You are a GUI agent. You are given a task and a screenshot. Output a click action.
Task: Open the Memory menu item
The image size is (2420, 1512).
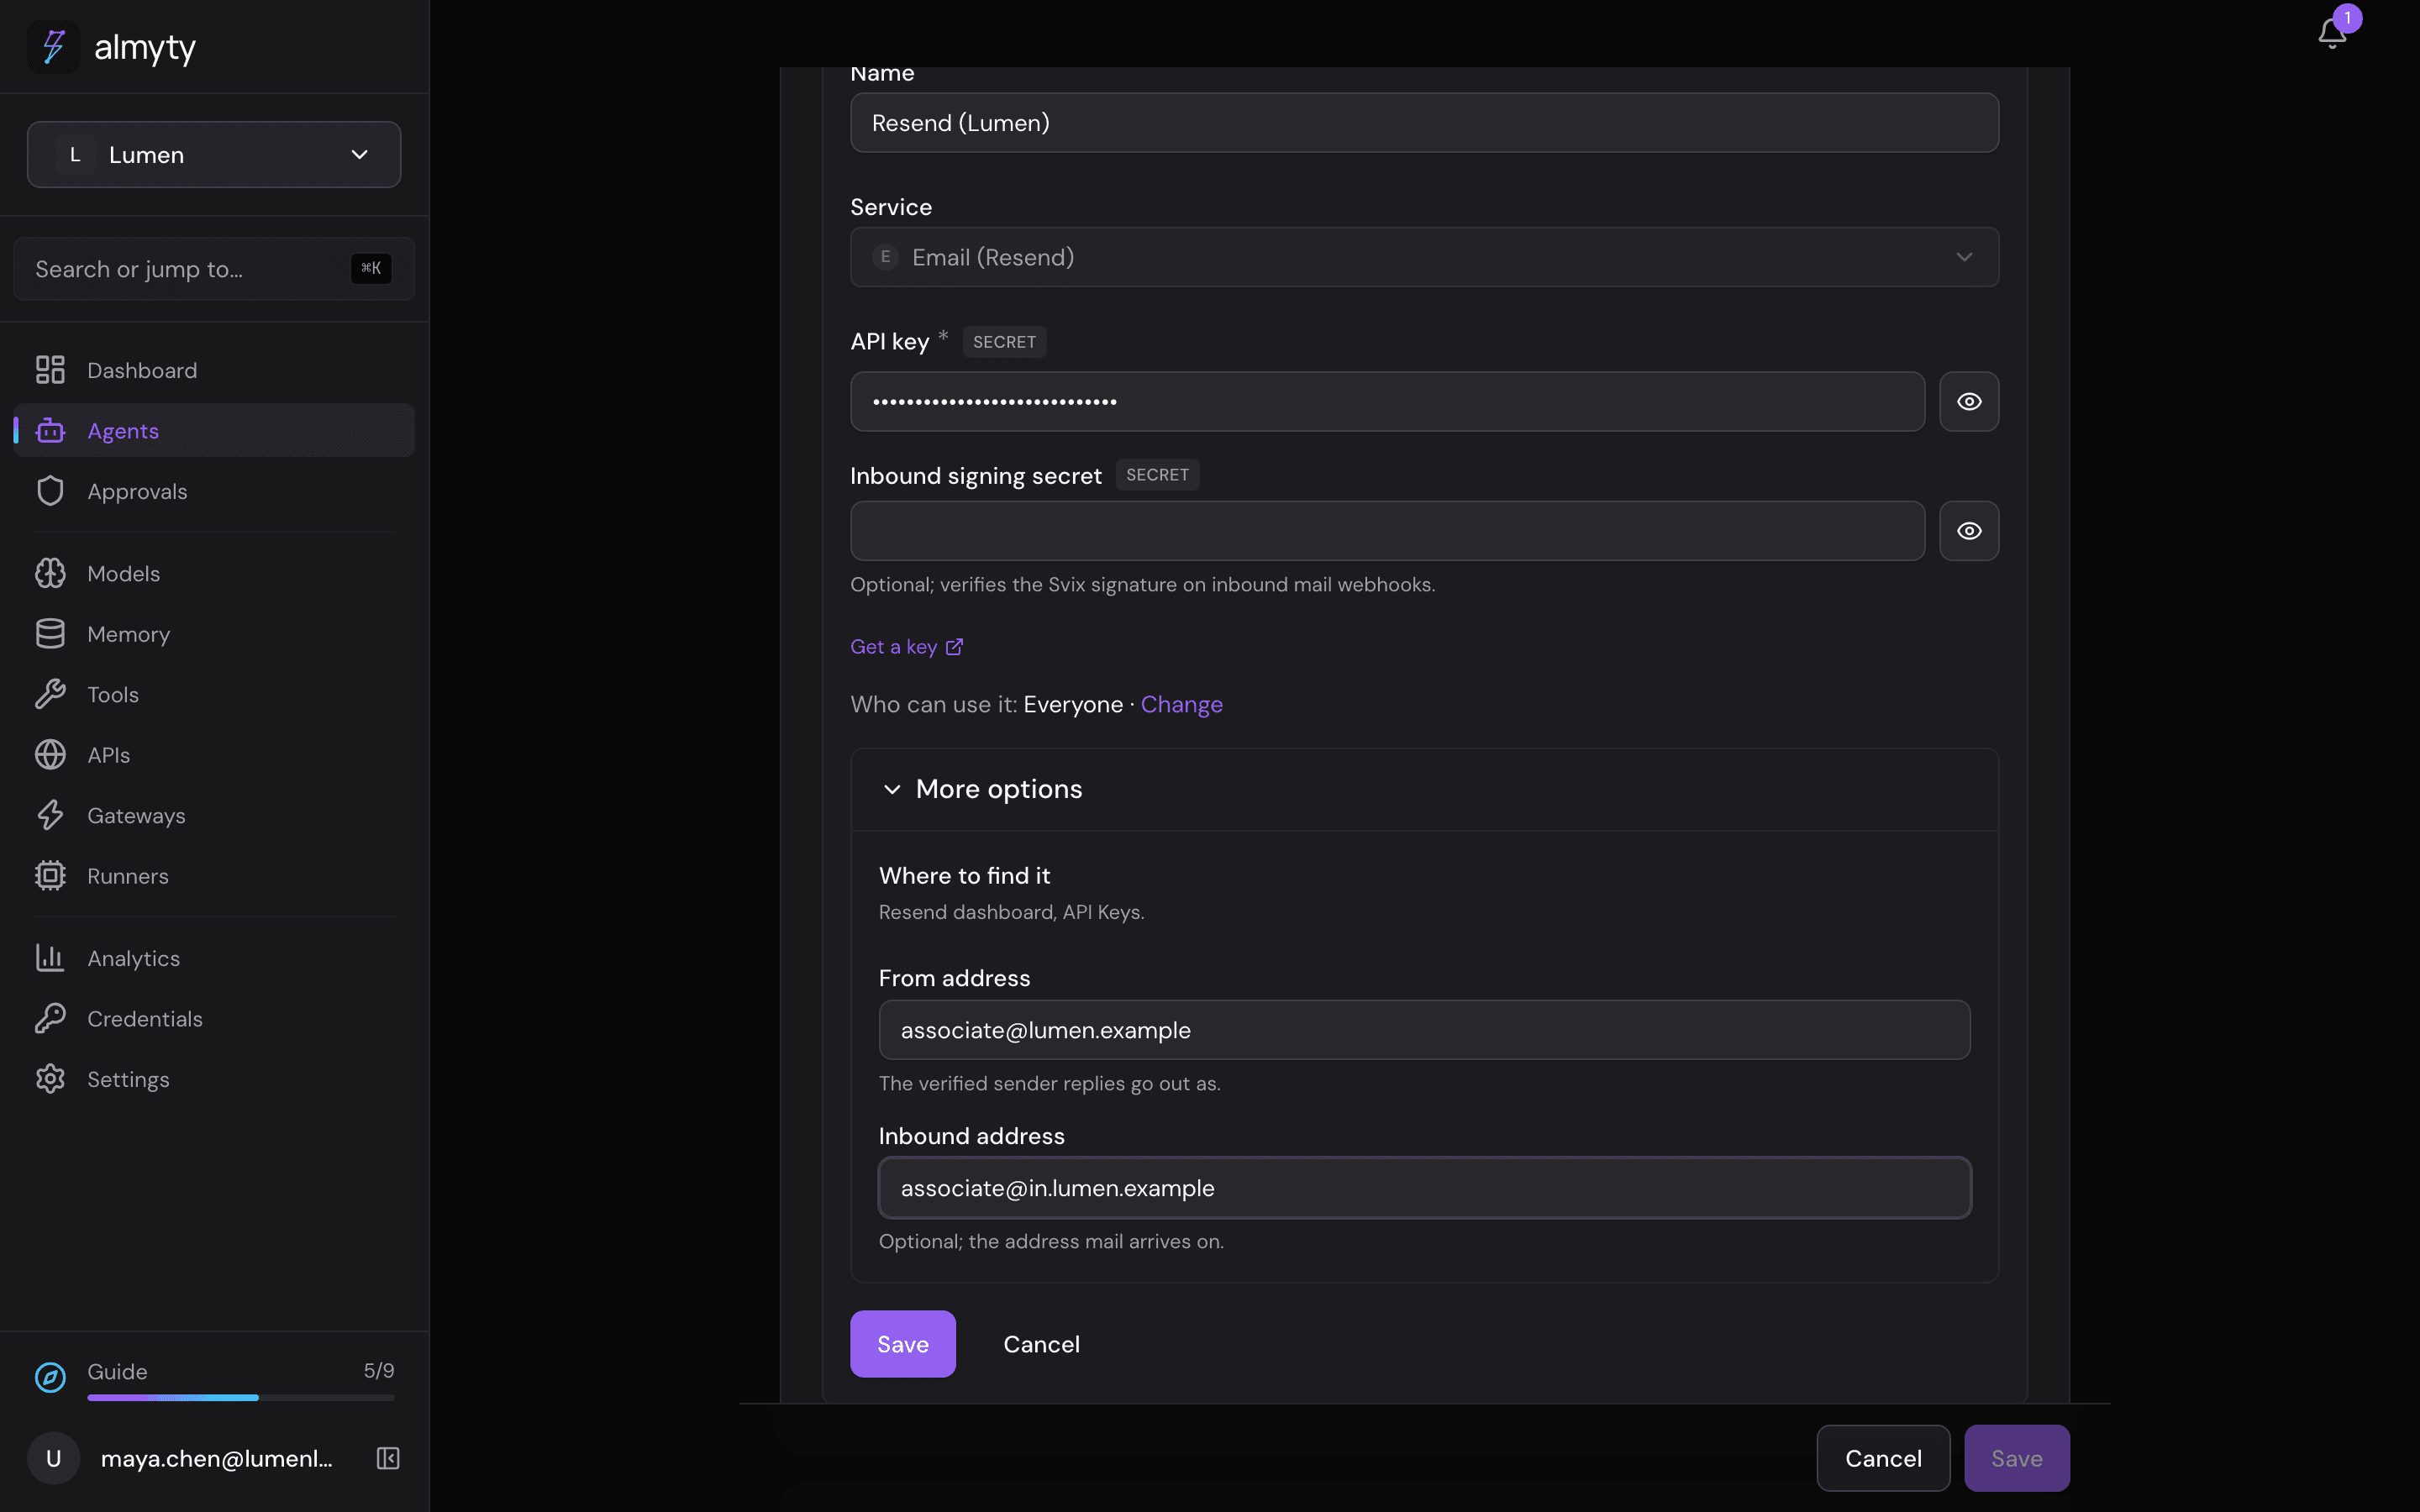coord(214,634)
